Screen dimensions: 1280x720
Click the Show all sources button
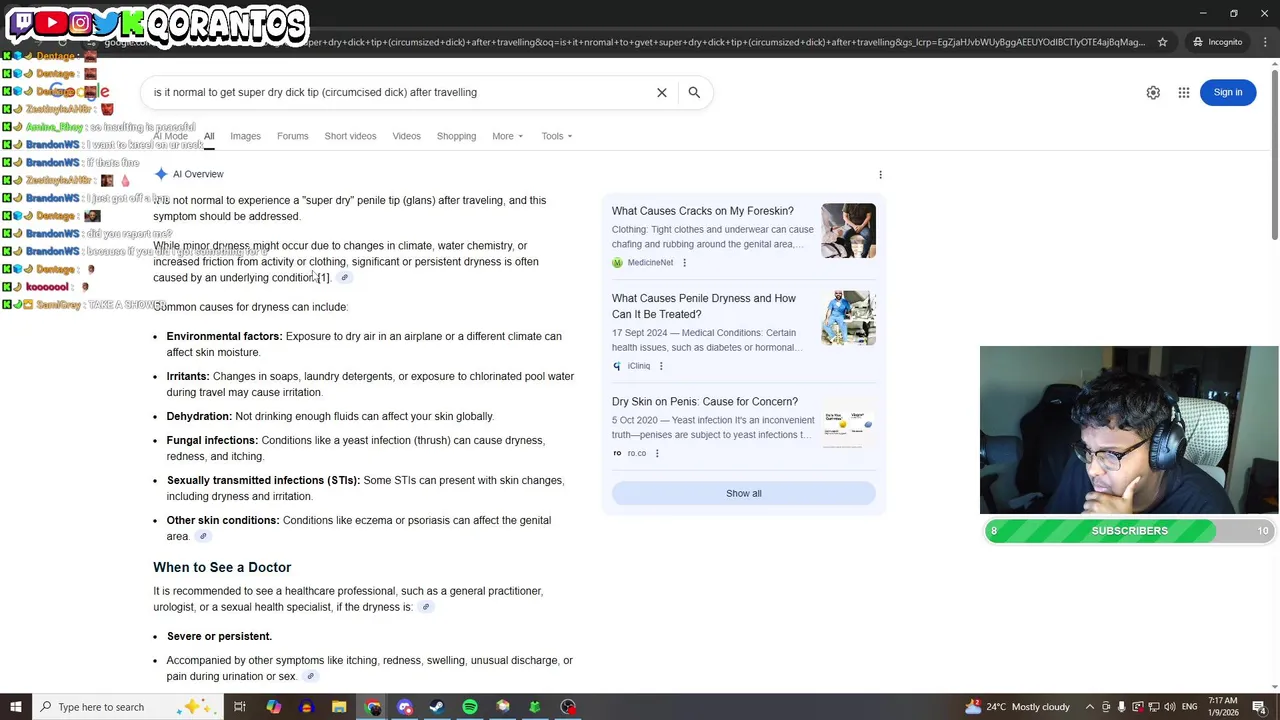(x=744, y=493)
